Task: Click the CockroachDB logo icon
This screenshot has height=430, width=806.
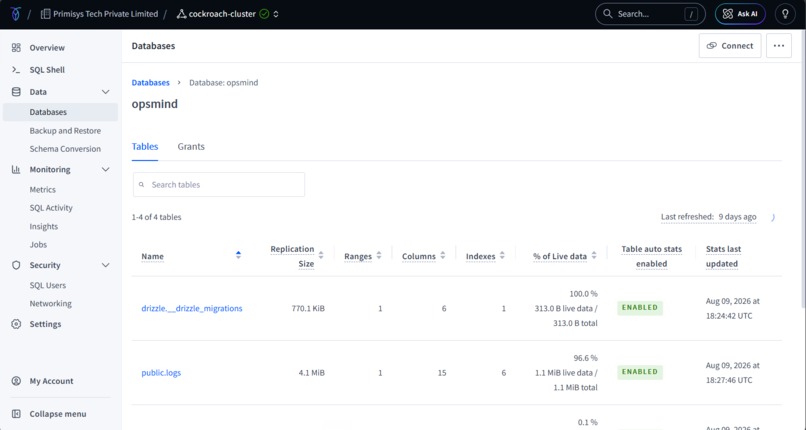Action: pos(15,14)
